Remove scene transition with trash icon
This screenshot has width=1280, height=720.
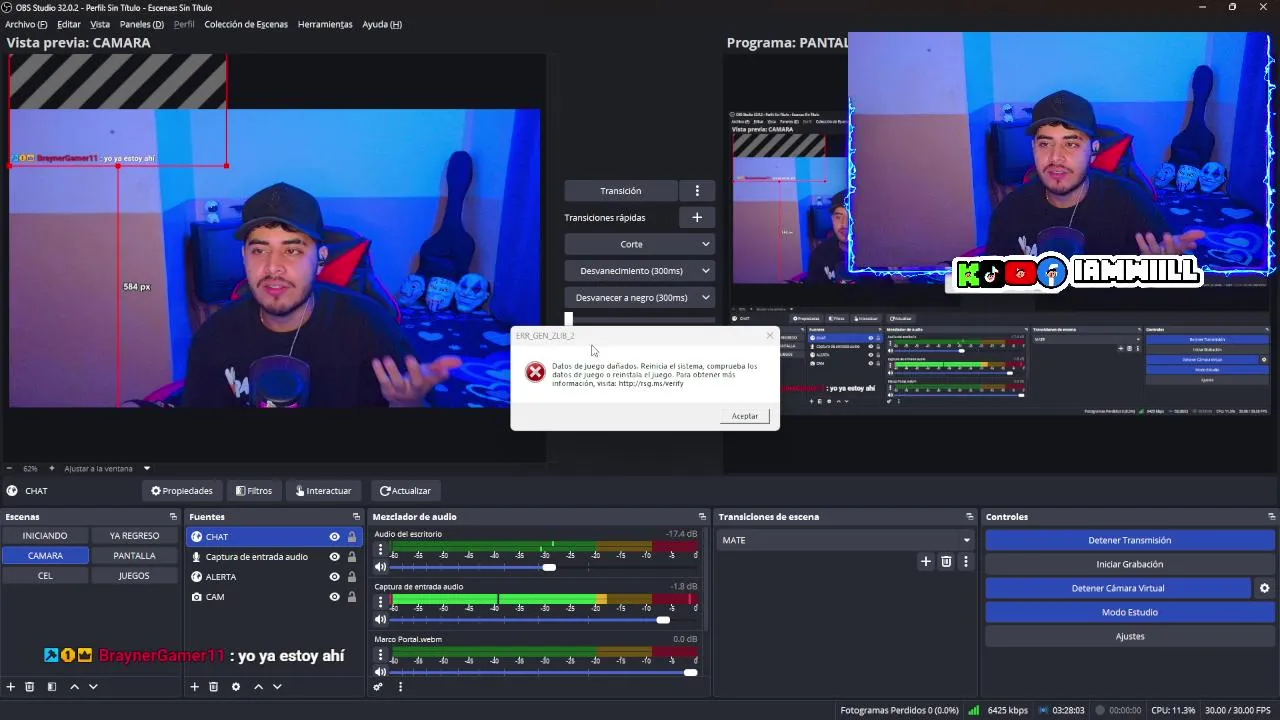coord(946,562)
